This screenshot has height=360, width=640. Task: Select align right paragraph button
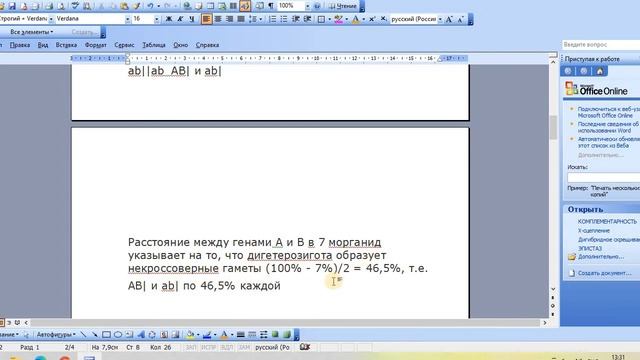230,19
